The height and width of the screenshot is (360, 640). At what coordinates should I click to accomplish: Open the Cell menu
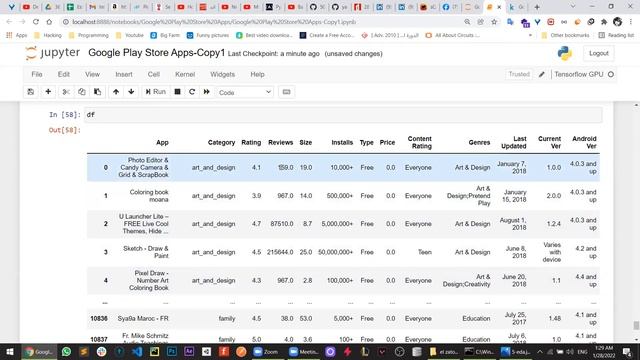[x=153, y=74]
